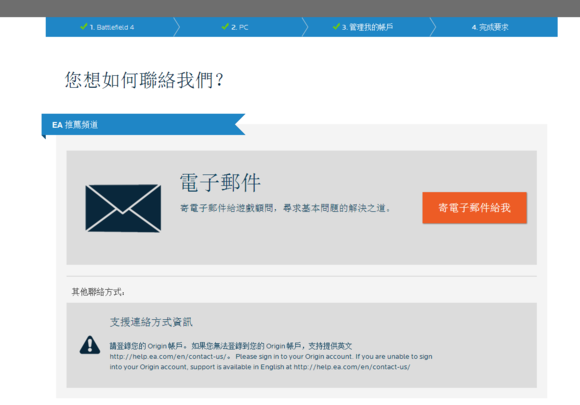Click the orange 寄電子郵件給我 button

475,207
